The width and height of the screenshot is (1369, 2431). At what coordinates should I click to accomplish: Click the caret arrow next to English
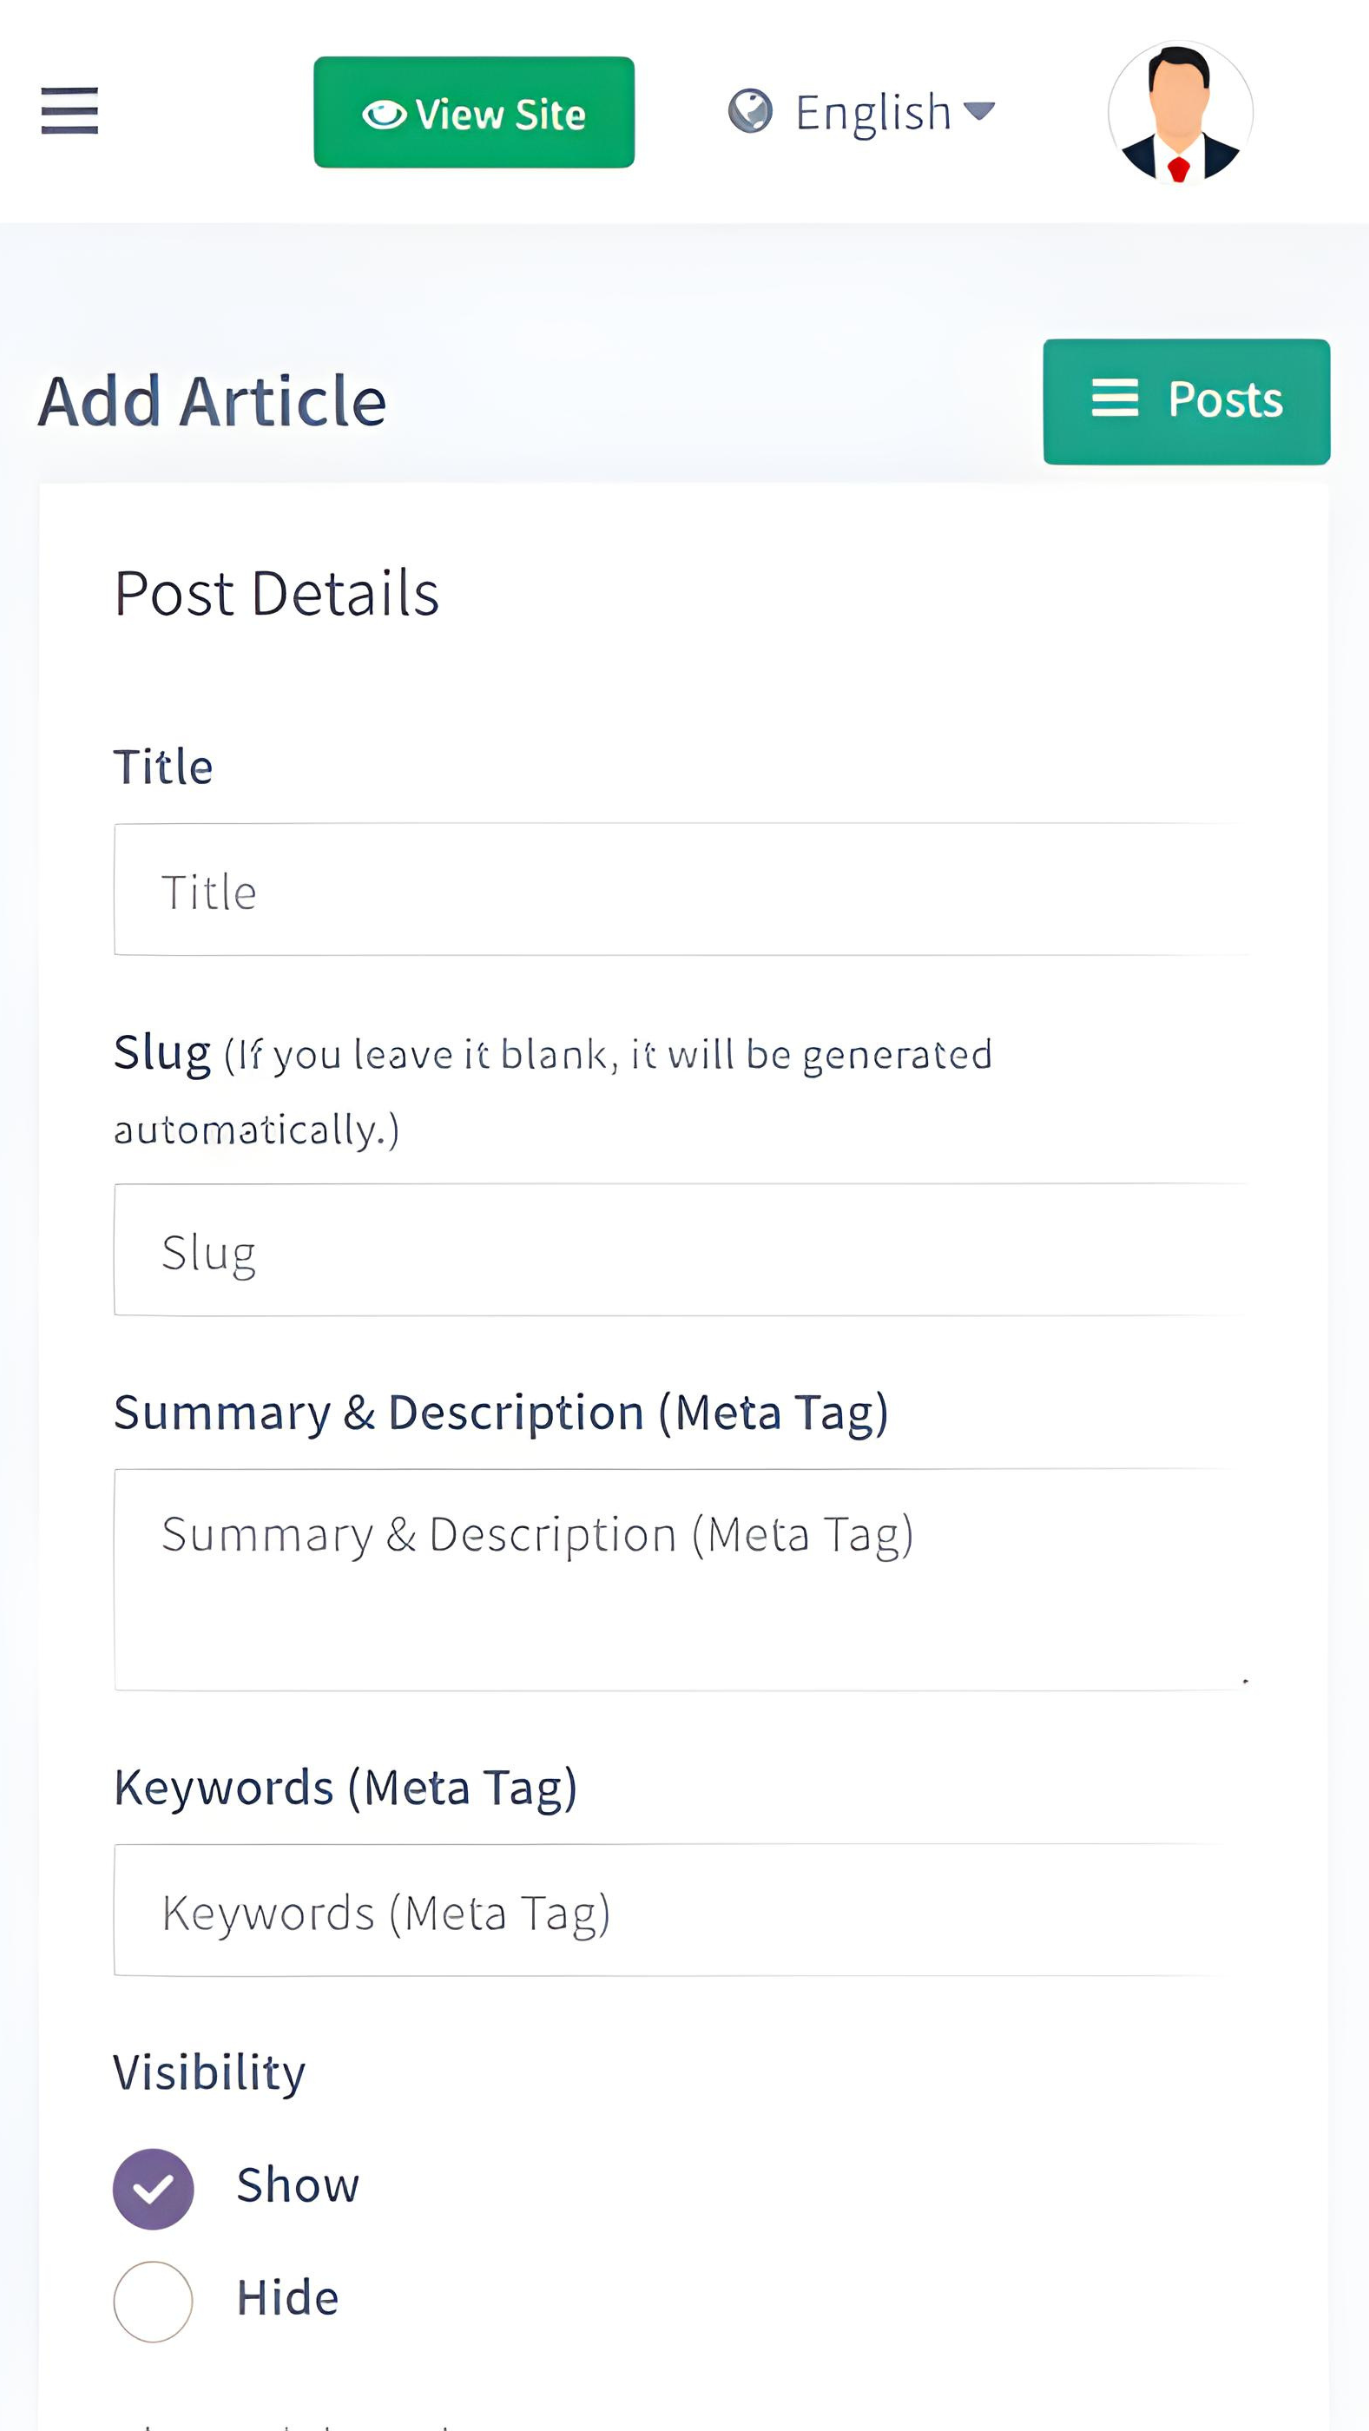pos(979,110)
